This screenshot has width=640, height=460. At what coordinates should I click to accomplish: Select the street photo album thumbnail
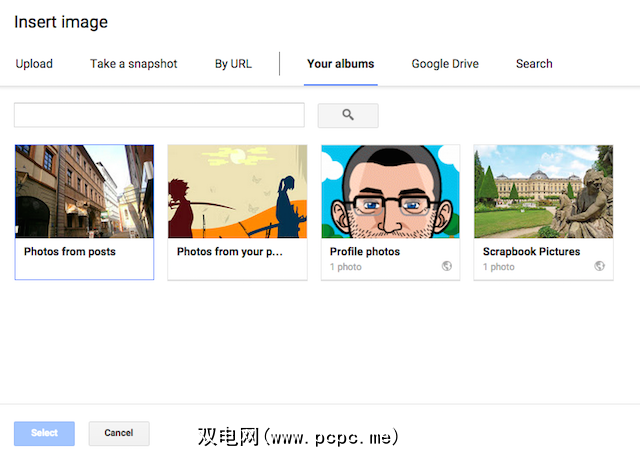85,191
